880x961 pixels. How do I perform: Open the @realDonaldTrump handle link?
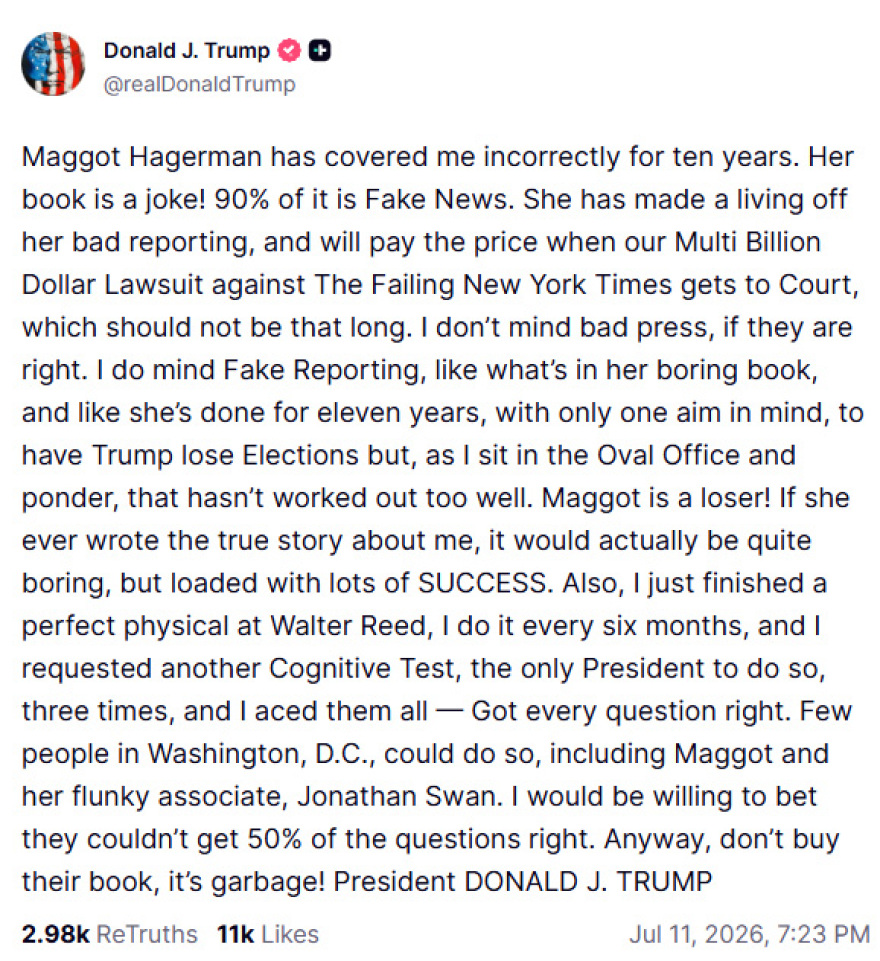point(200,84)
